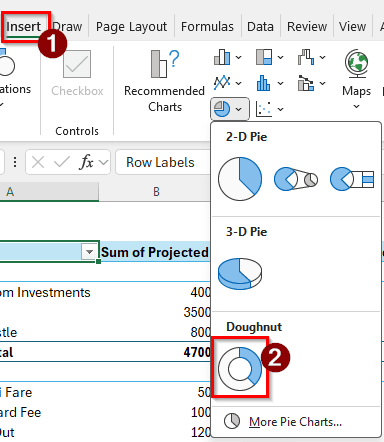
Task: Go to the Formulas tab
Action: pos(207,27)
